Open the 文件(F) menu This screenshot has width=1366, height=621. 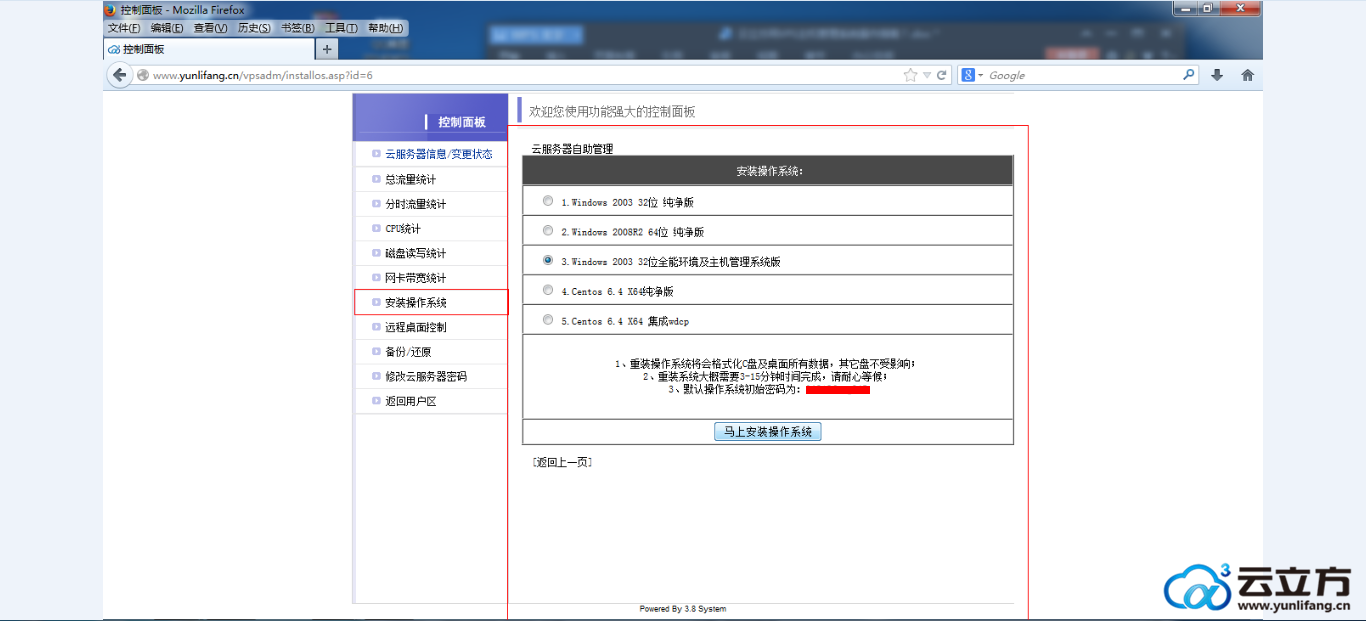[124, 28]
